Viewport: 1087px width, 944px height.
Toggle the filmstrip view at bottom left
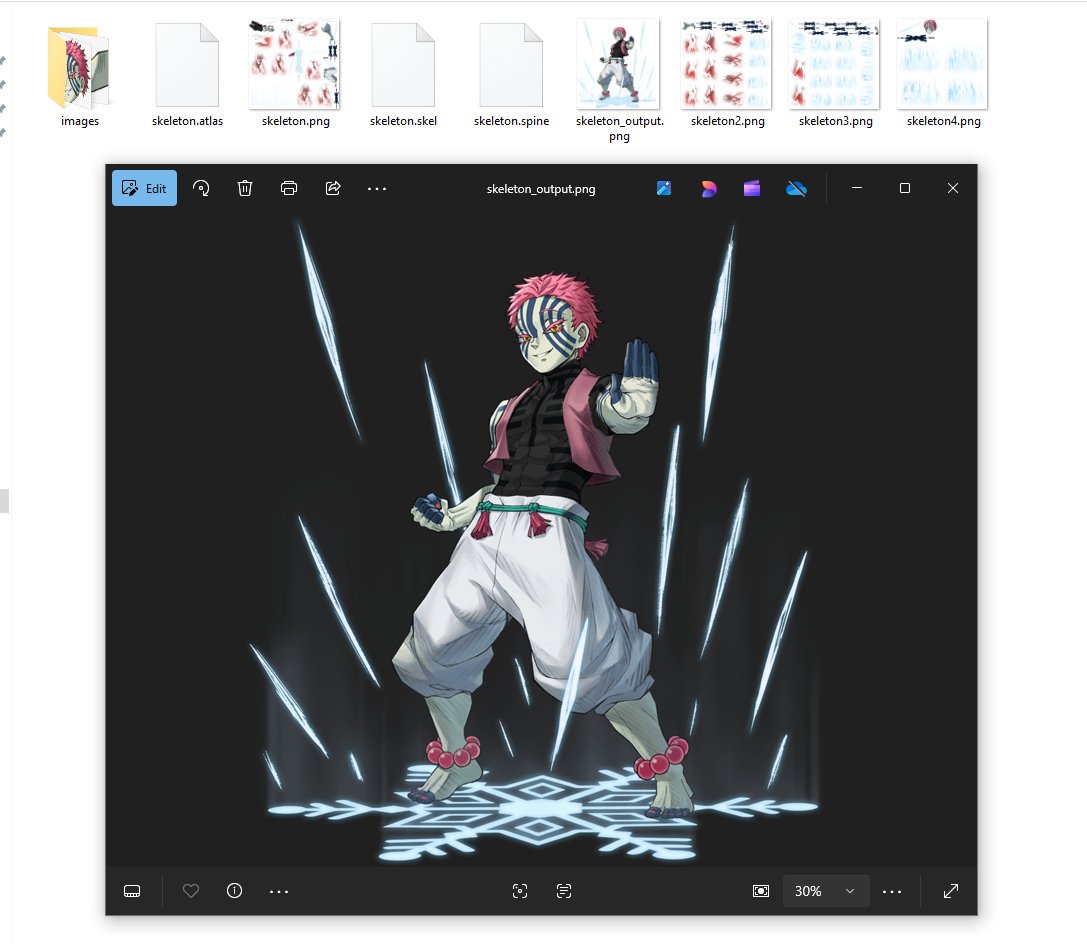(x=131, y=891)
